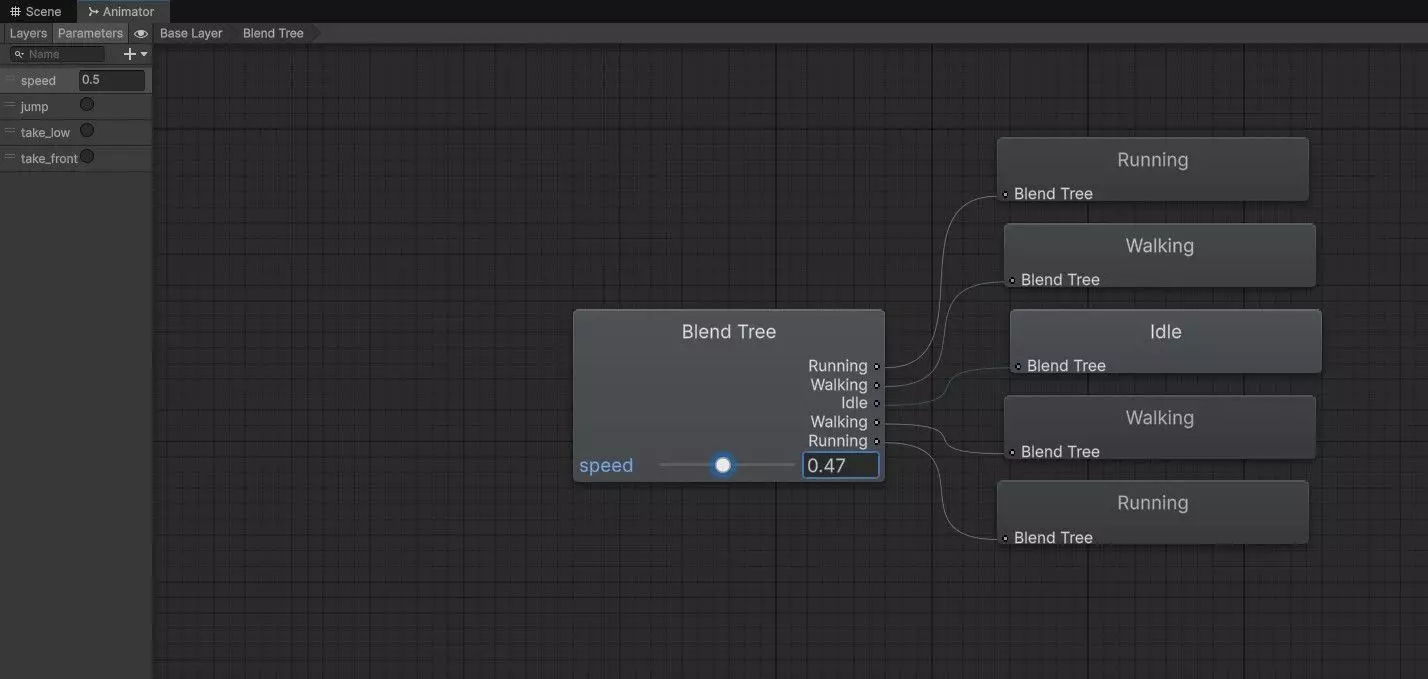Screen dimensions: 1428x679
Task: Click input port of bottom Running node
Action: (x=1005, y=538)
